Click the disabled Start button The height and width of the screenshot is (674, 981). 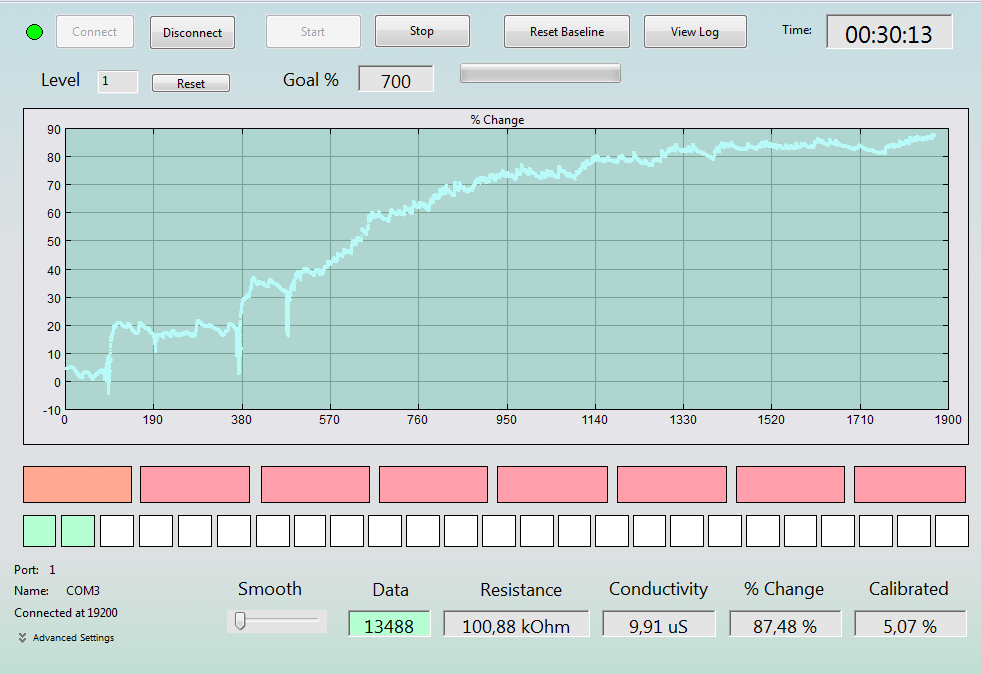click(313, 32)
